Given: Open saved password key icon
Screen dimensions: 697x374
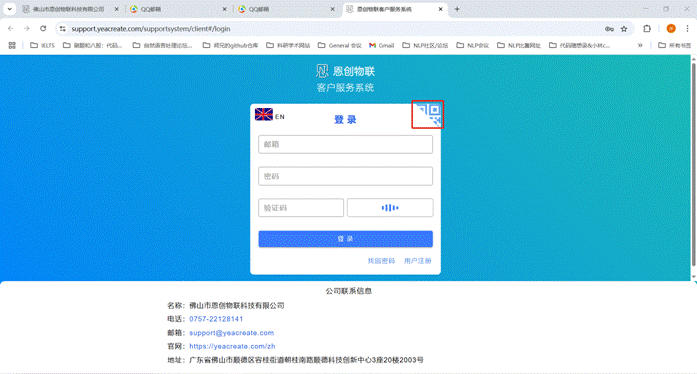Looking at the screenshot, I should tap(609, 29).
